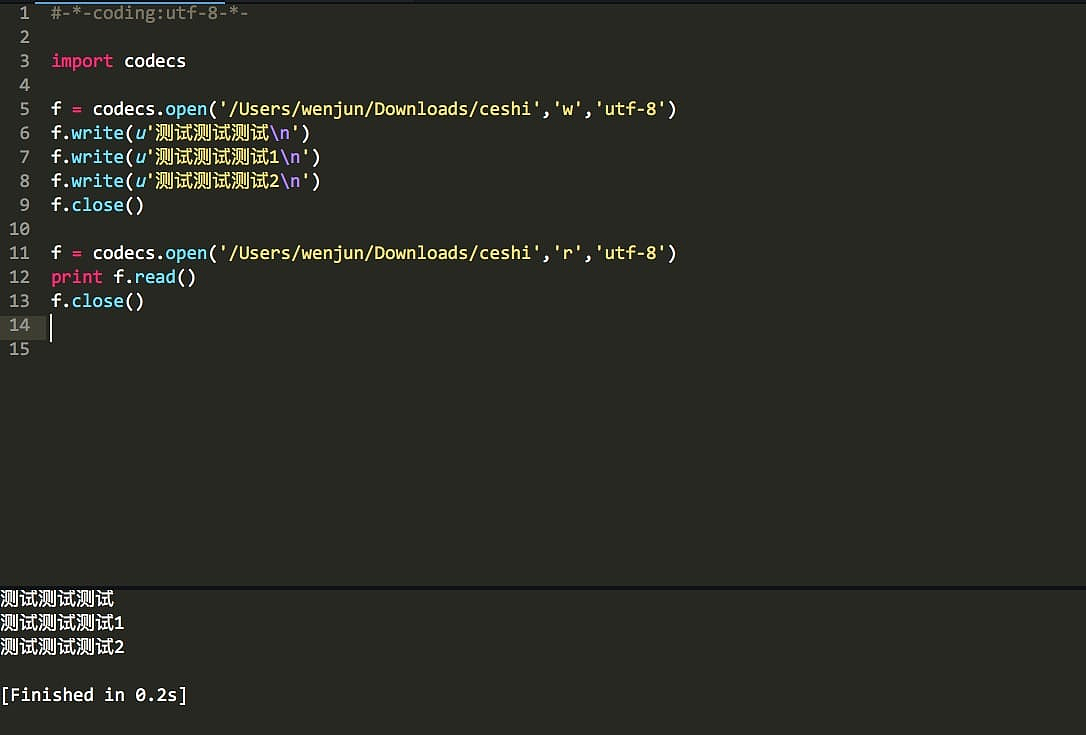The height and width of the screenshot is (735, 1086).
Task: Click the Finished in 0.2s build message
Action: click(x=94, y=695)
